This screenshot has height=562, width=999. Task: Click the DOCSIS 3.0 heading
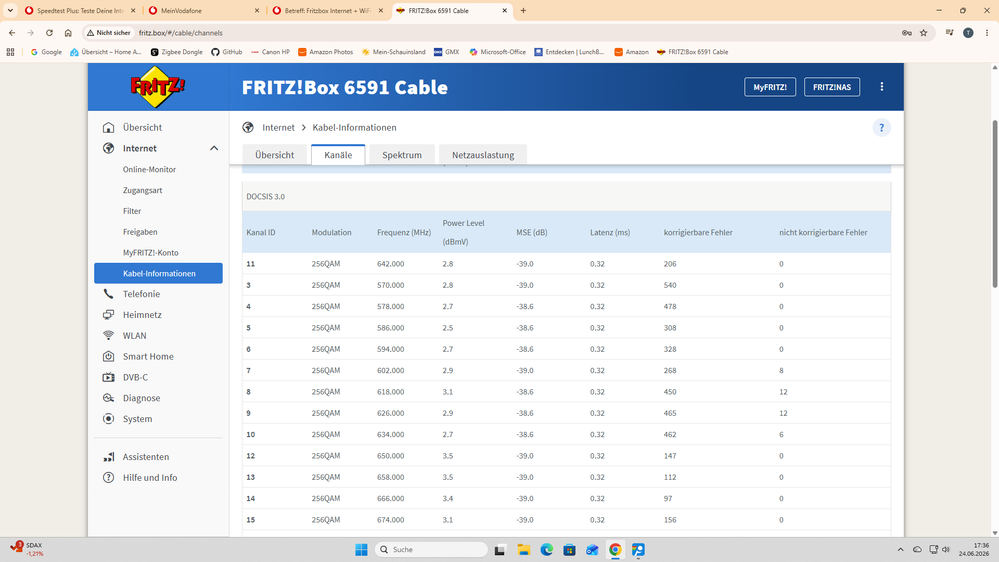pyautogui.click(x=266, y=196)
